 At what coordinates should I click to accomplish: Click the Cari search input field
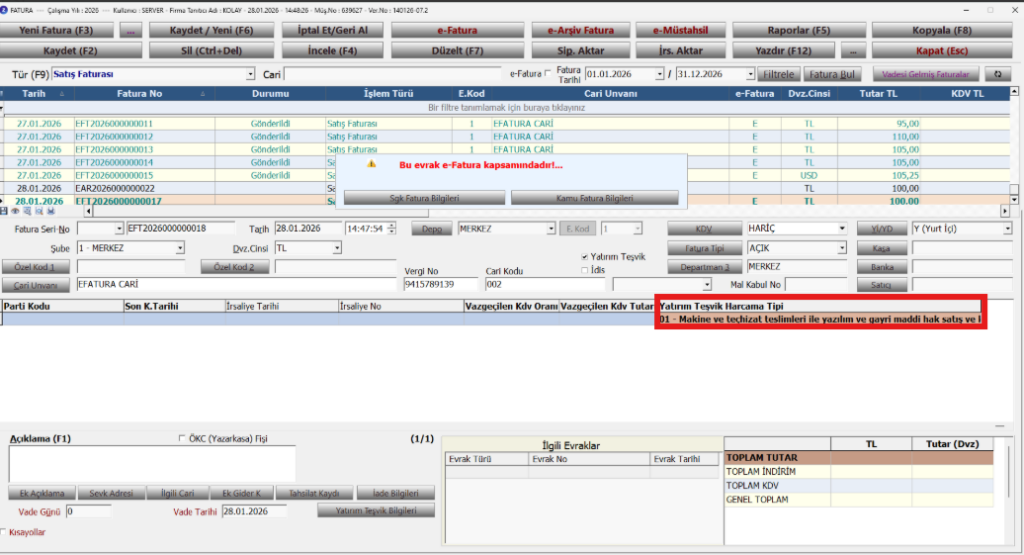392,74
